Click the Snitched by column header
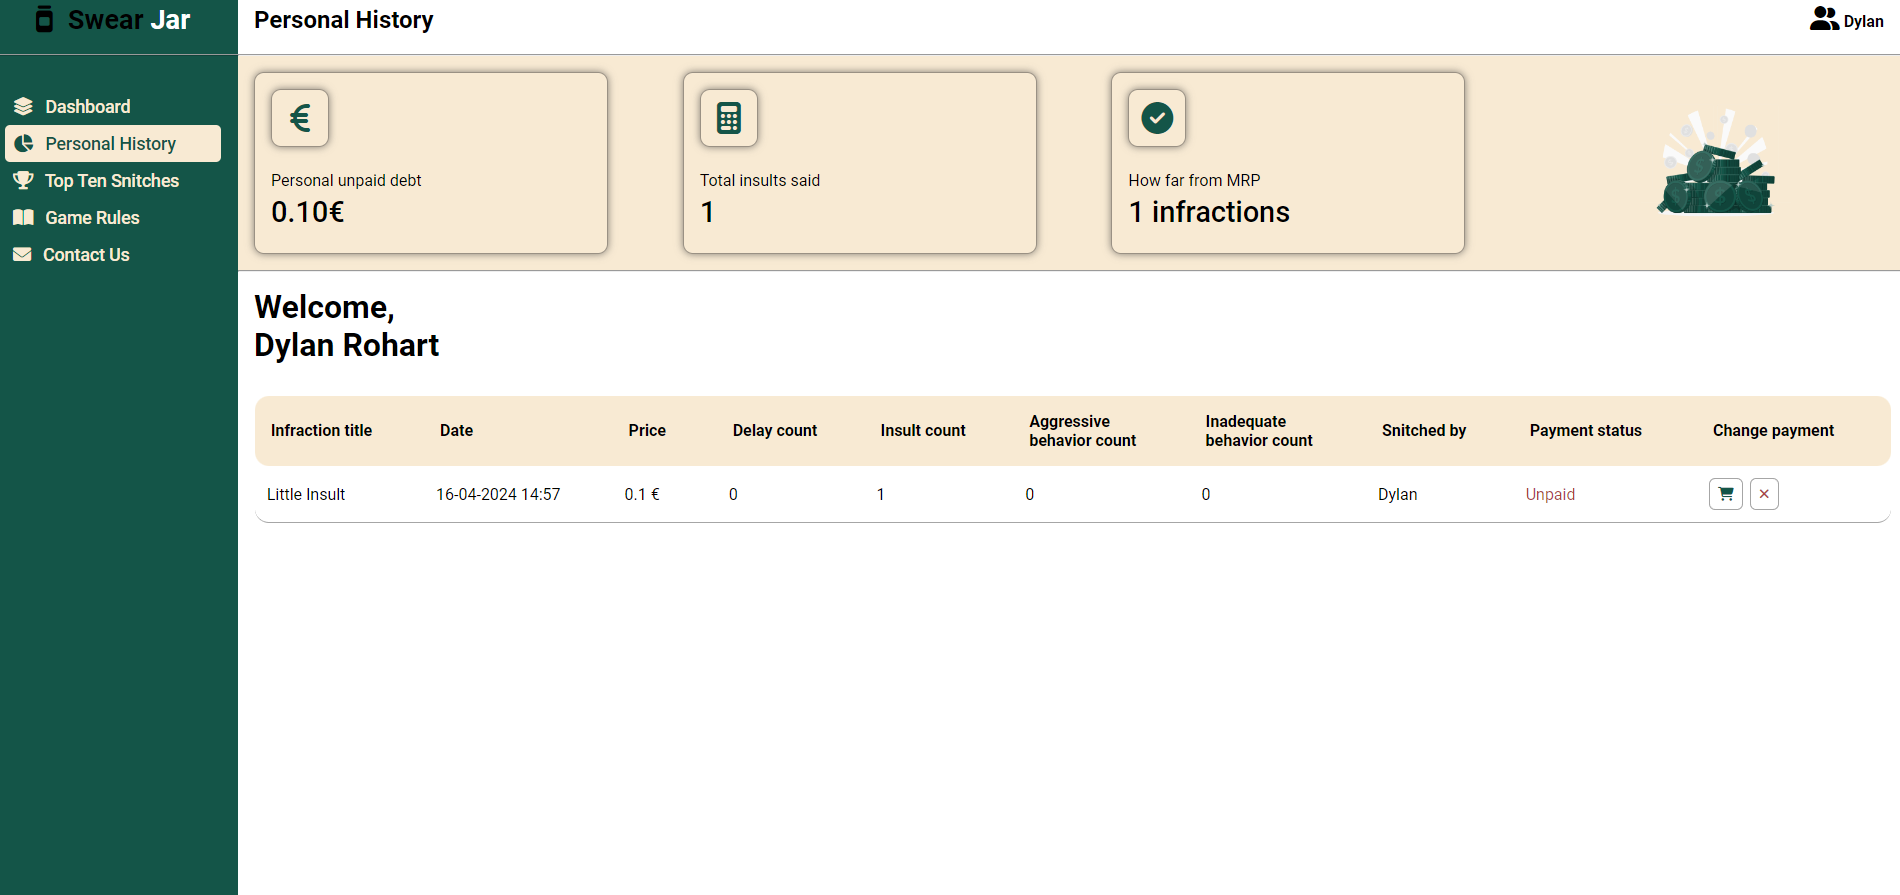The height and width of the screenshot is (895, 1900). 1423,431
